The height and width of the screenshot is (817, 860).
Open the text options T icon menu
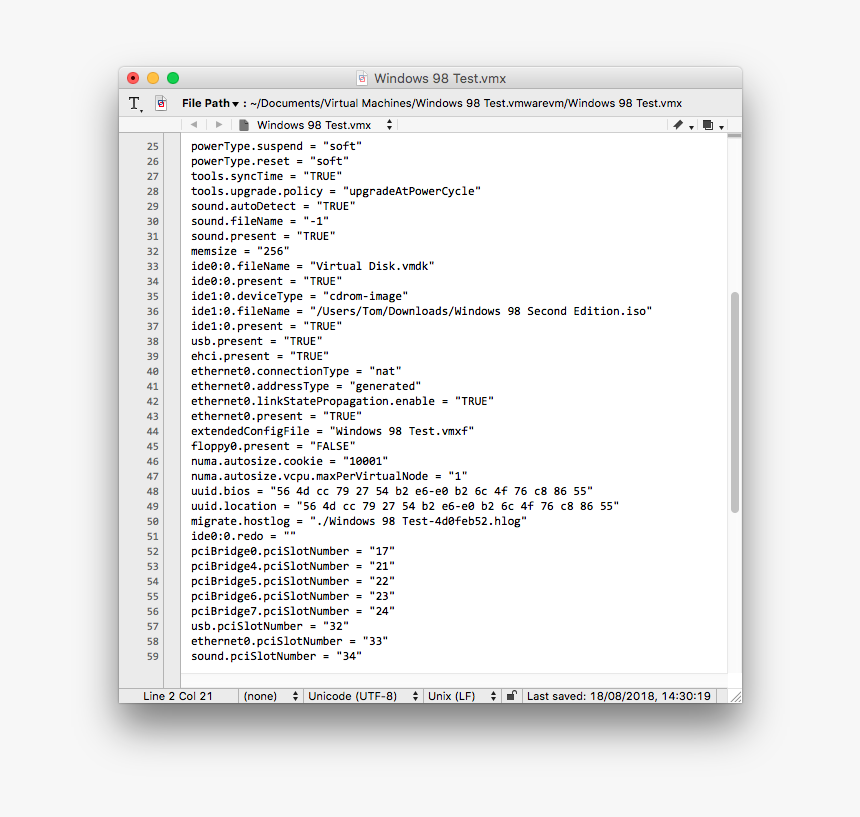135,103
